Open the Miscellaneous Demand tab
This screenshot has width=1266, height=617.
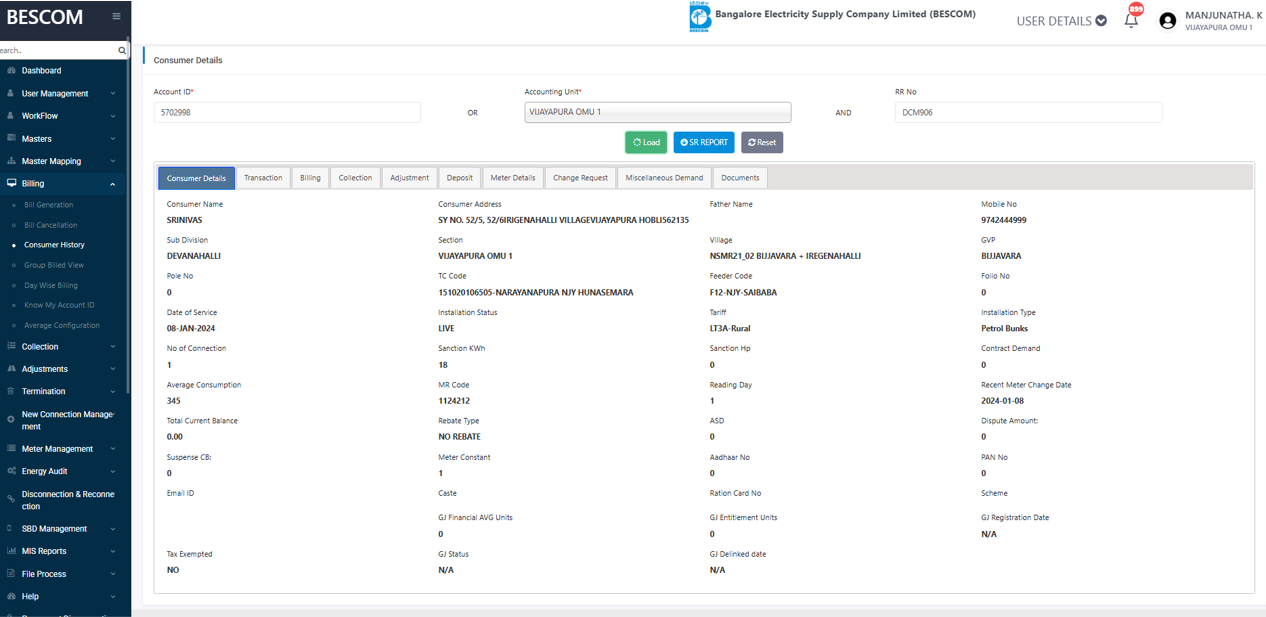(x=665, y=178)
